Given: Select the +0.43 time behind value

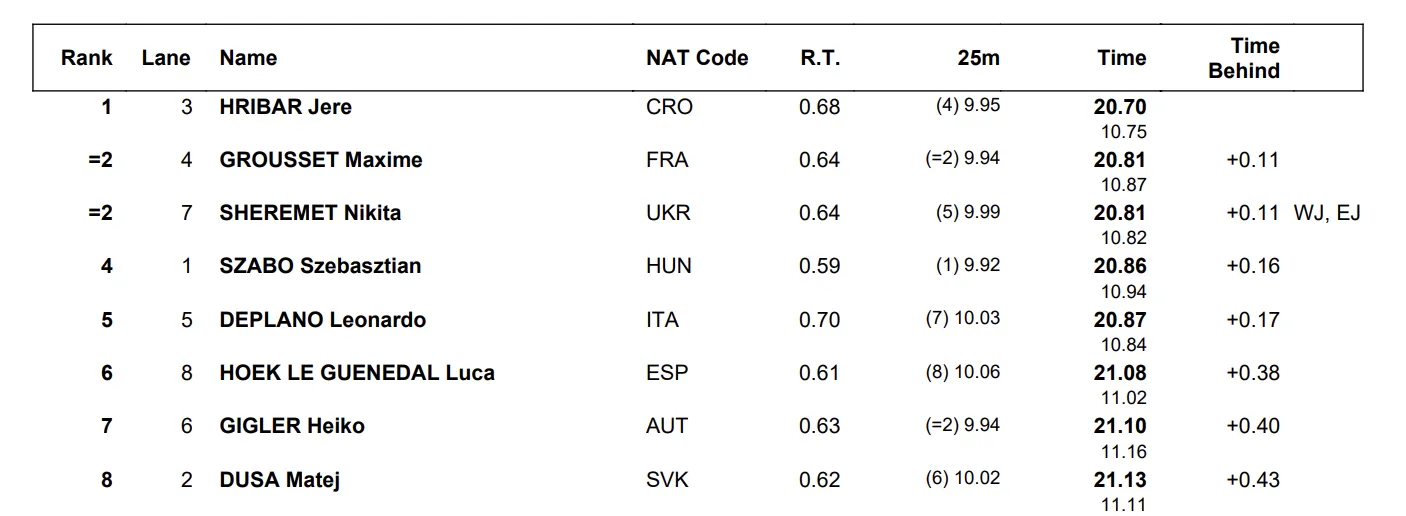Looking at the screenshot, I should click(1252, 480).
